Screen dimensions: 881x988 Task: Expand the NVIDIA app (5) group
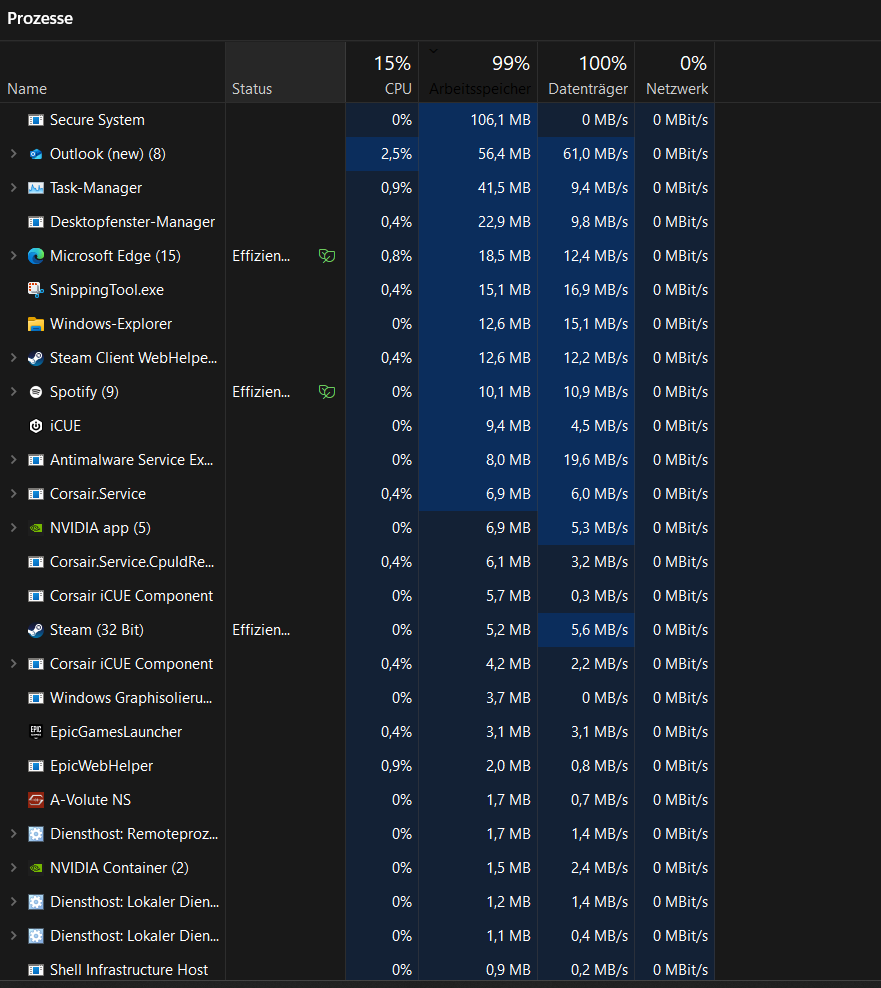(13, 528)
